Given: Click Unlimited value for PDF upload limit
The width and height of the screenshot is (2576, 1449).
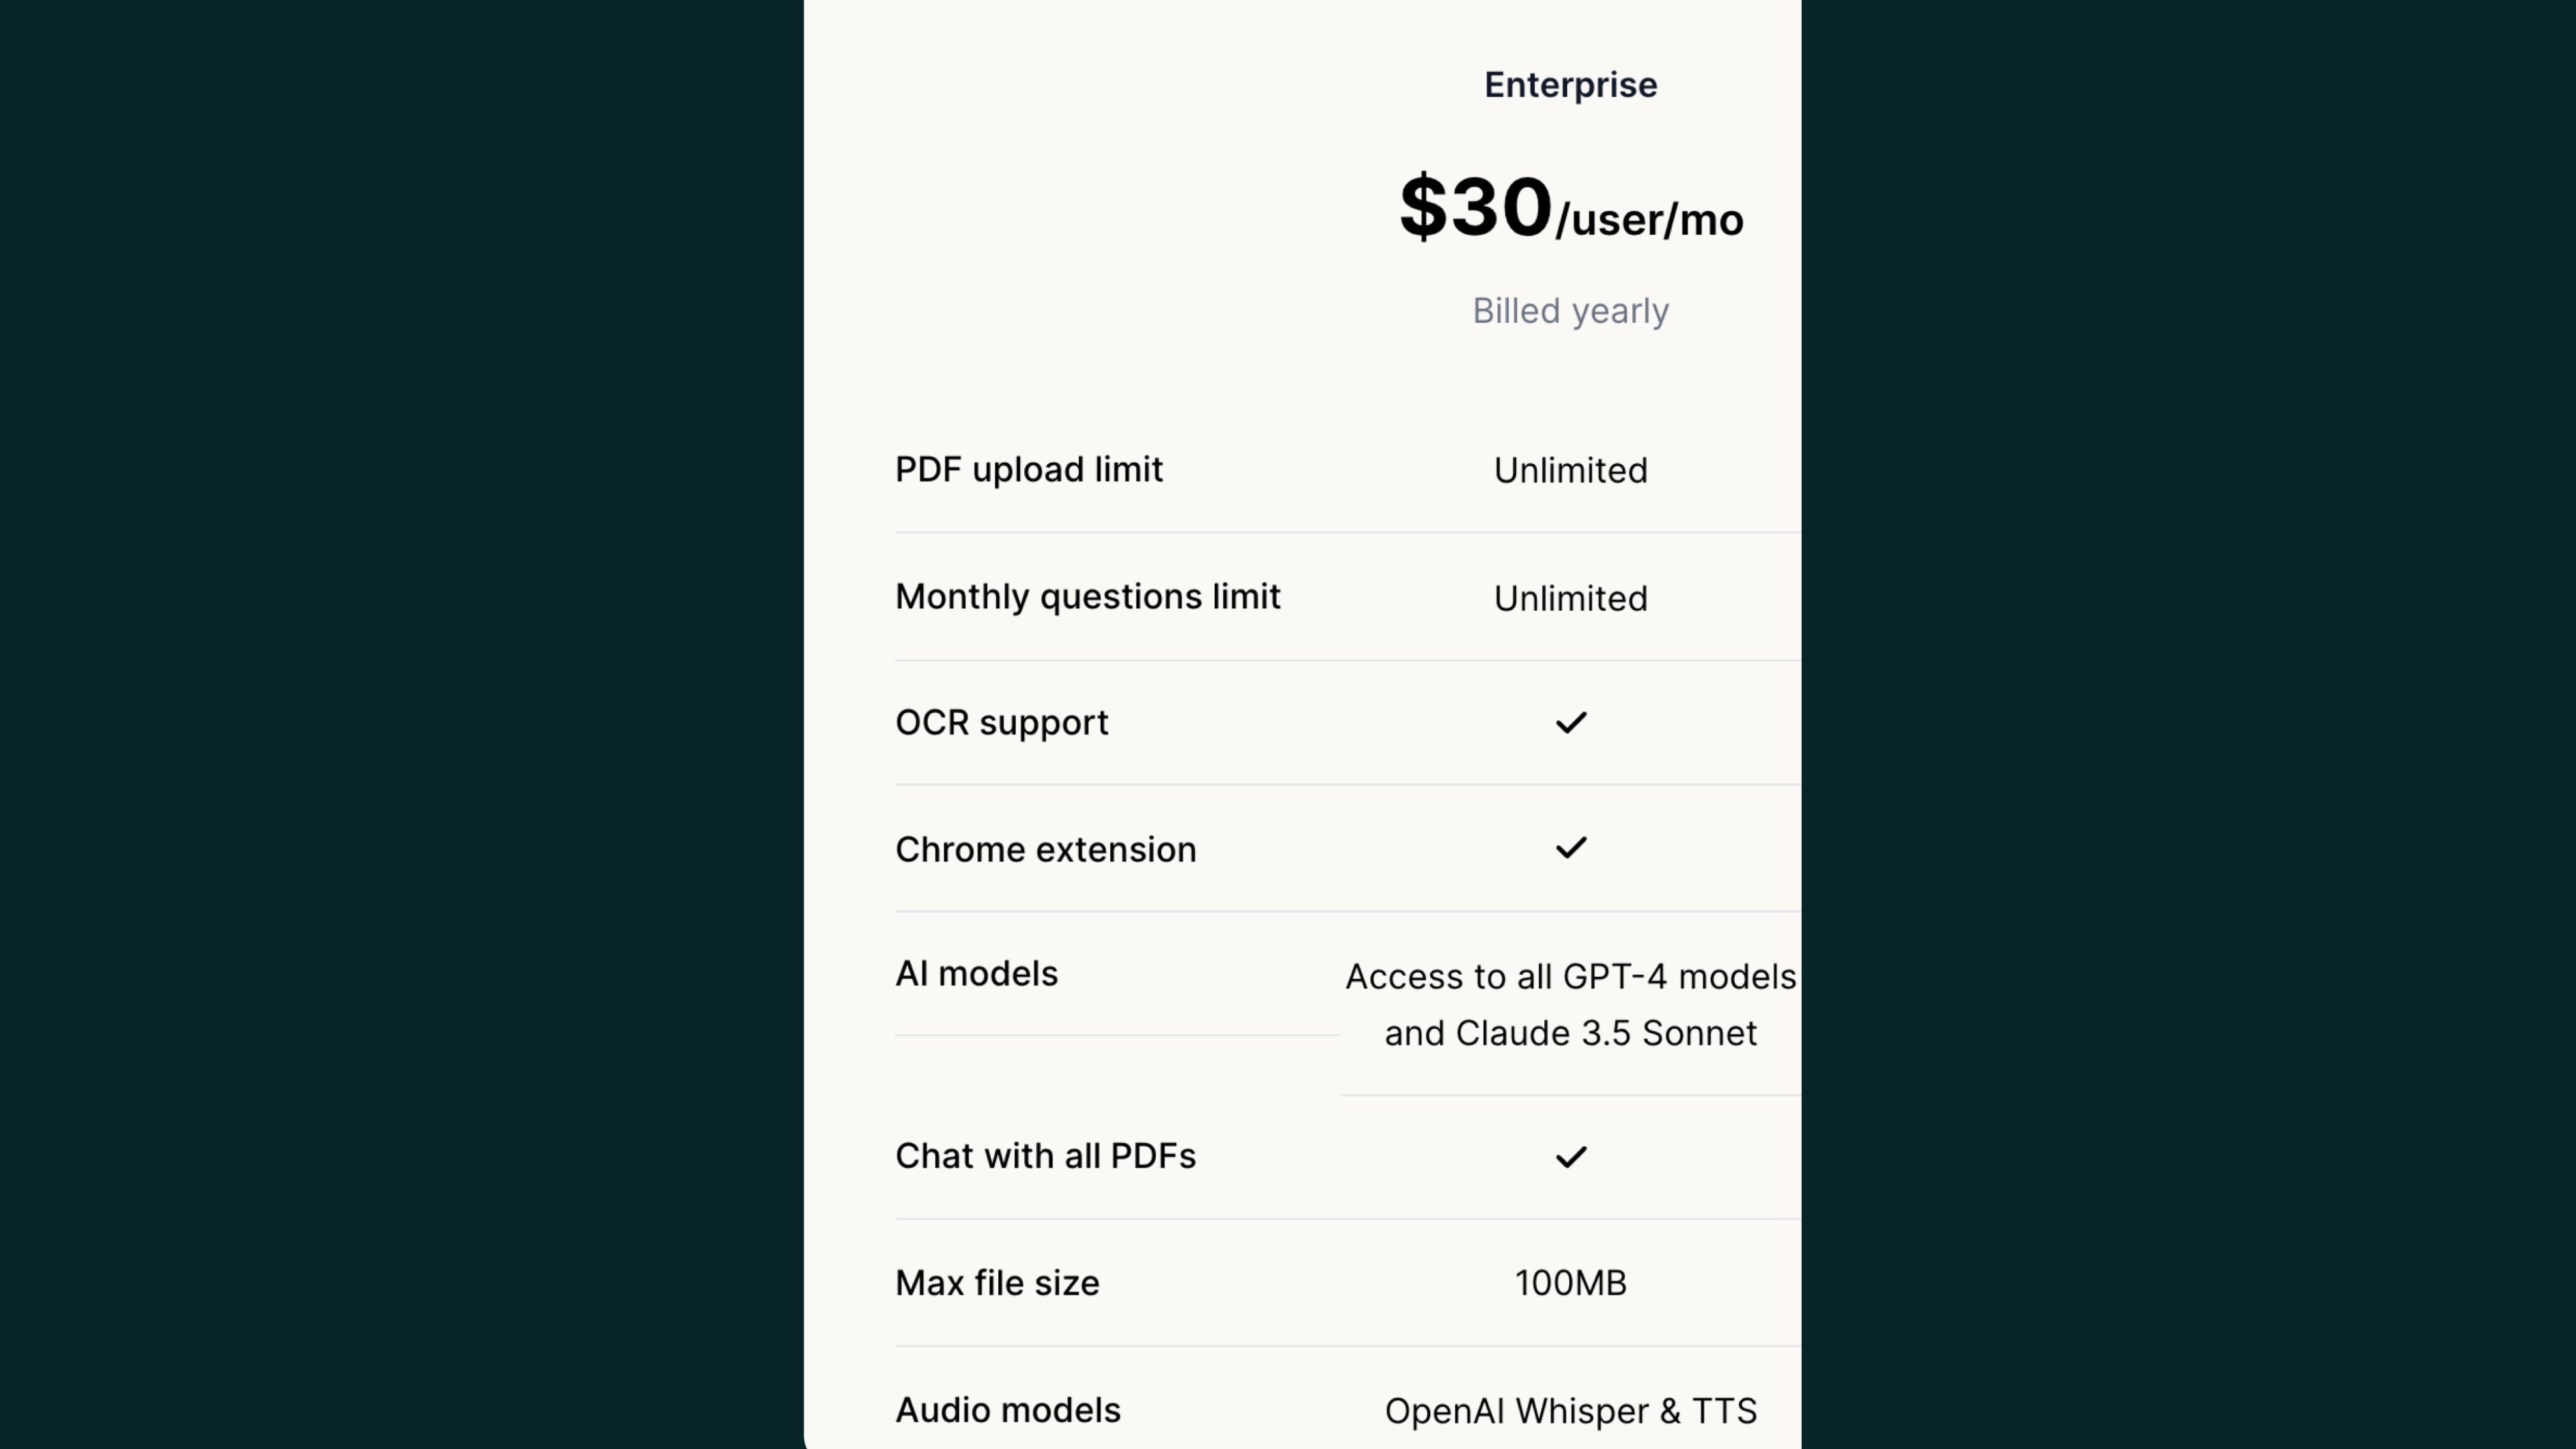Looking at the screenshot, I should pos(1570,470).
